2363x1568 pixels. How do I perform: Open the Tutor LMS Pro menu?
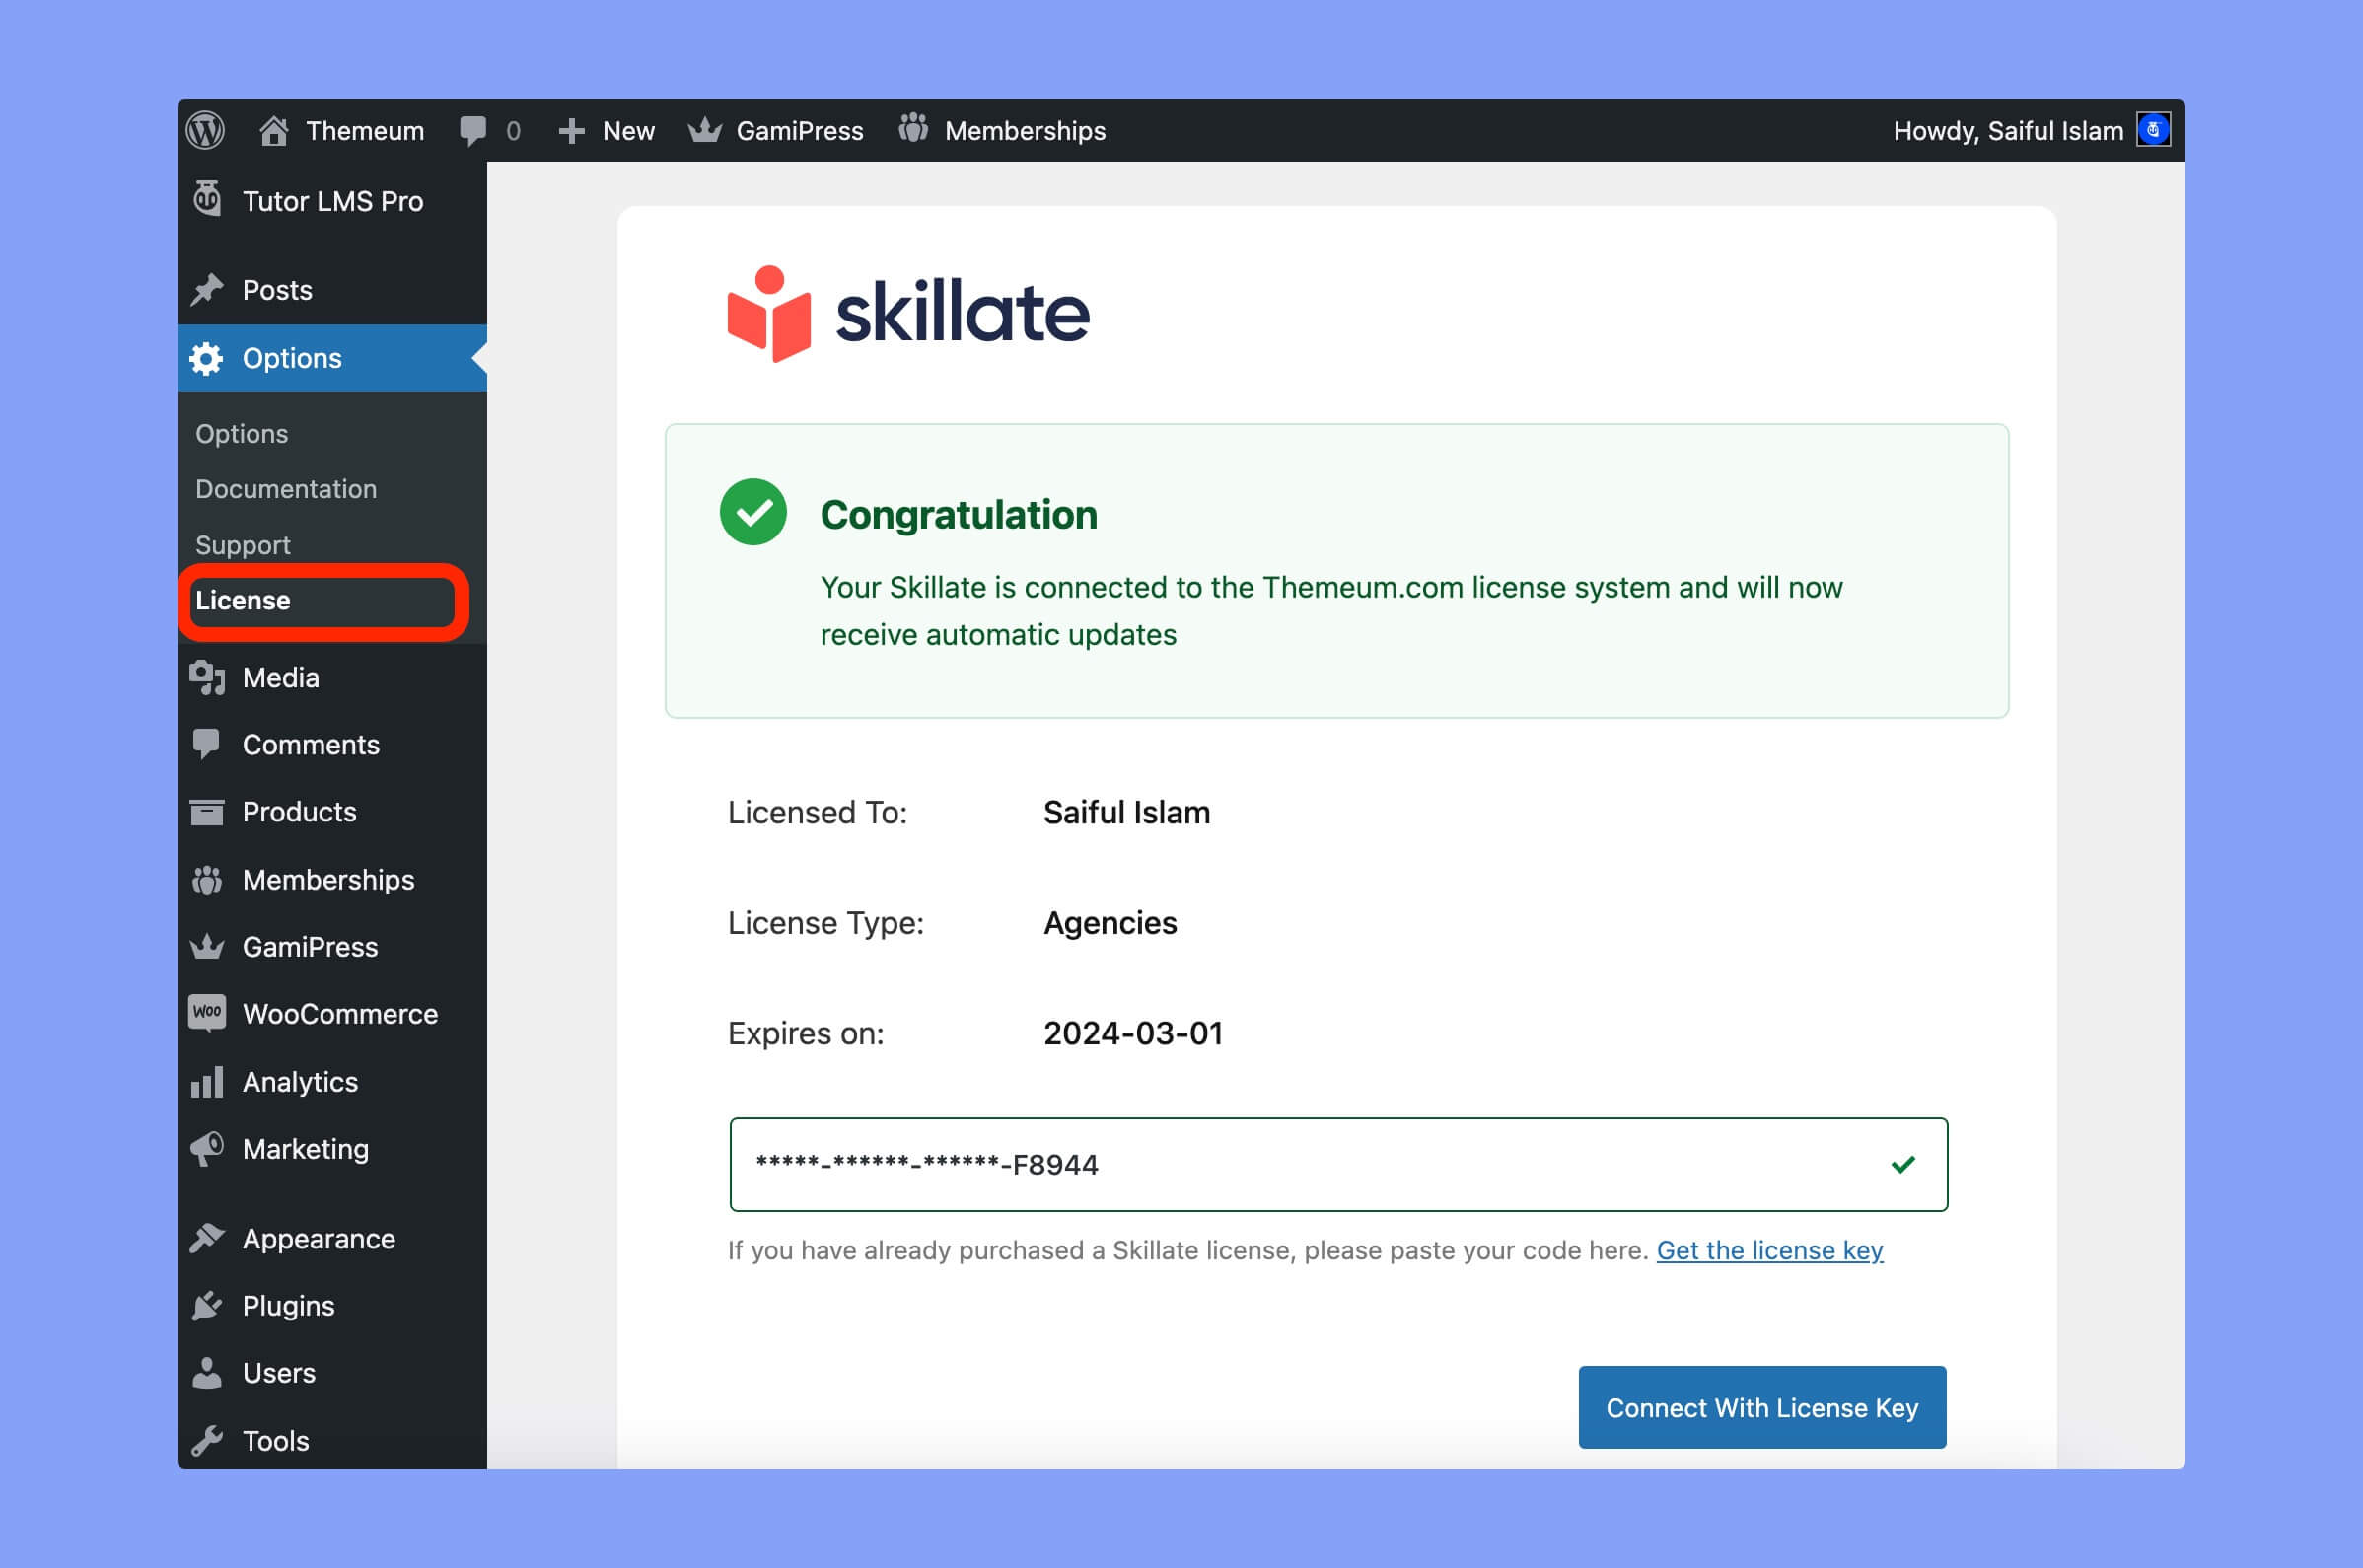[333, 201]
